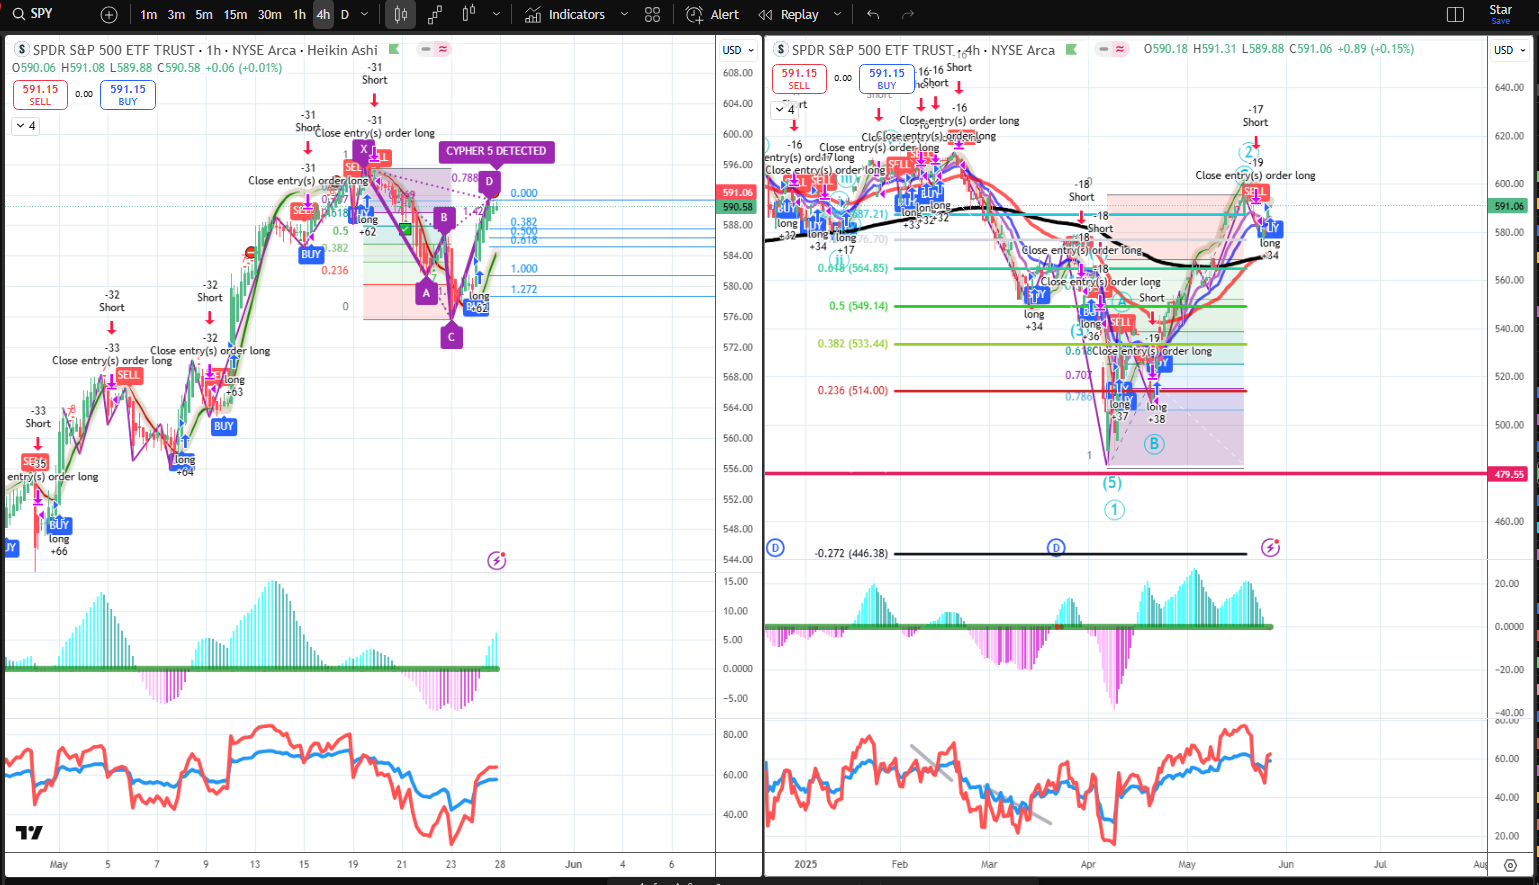
Task: Select the hollow candles chart style icon
Action: [x=469, y=15]
